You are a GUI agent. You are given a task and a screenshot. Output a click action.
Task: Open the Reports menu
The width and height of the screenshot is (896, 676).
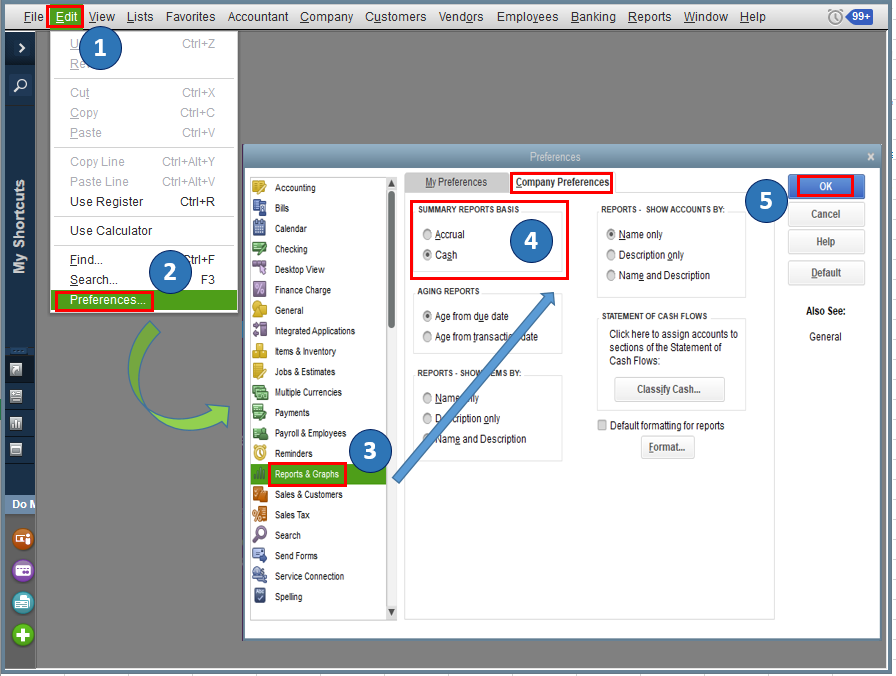point(649,17)
